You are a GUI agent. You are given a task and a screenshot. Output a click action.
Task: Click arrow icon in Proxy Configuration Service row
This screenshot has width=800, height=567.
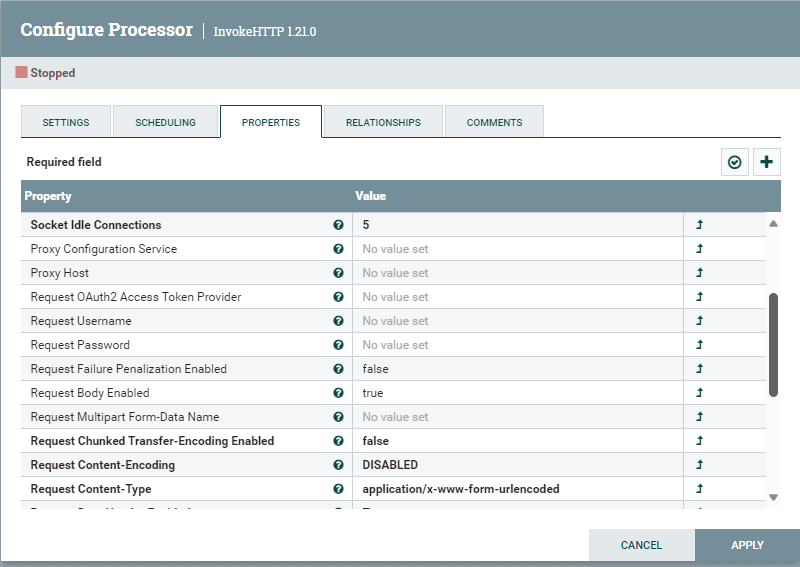point(699,249)
